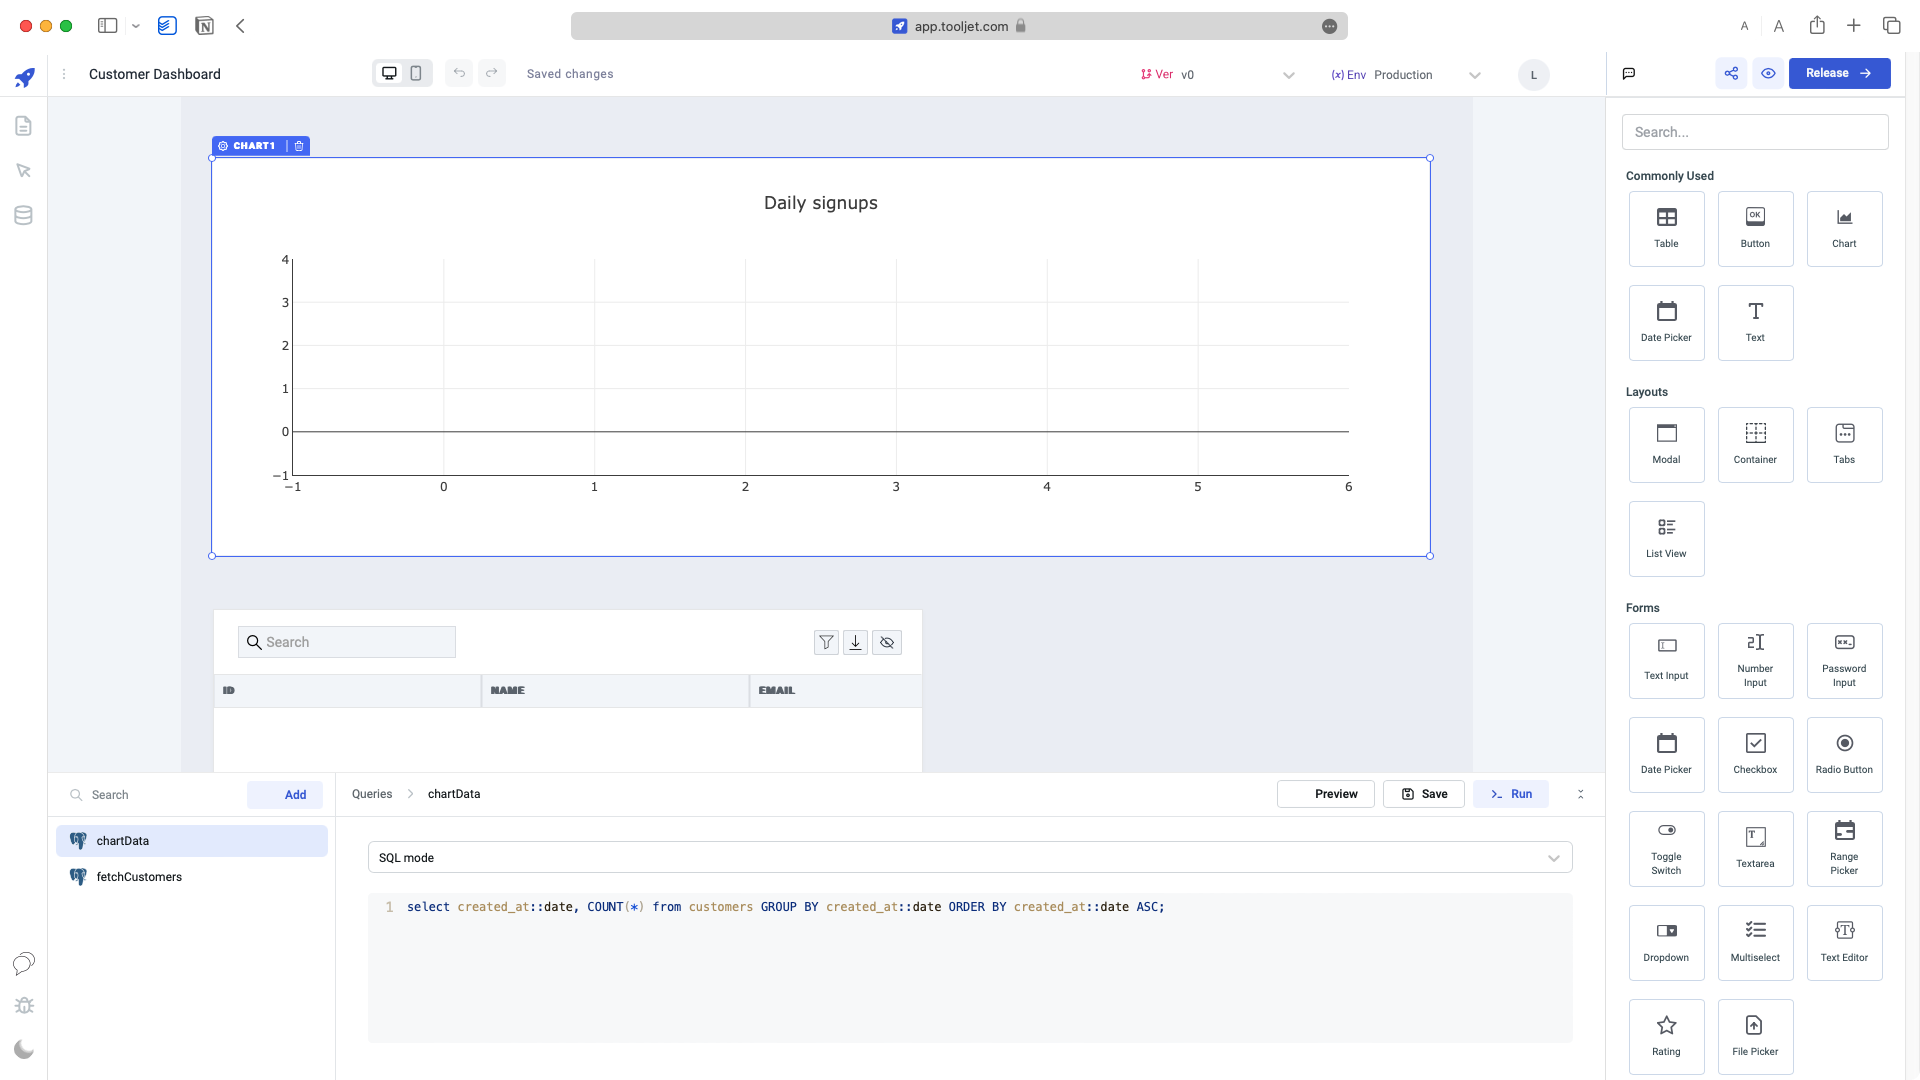Expand the Production environment dropdown
The height and width of the screenshot is (1080, 1920).
coord(1476,74)
